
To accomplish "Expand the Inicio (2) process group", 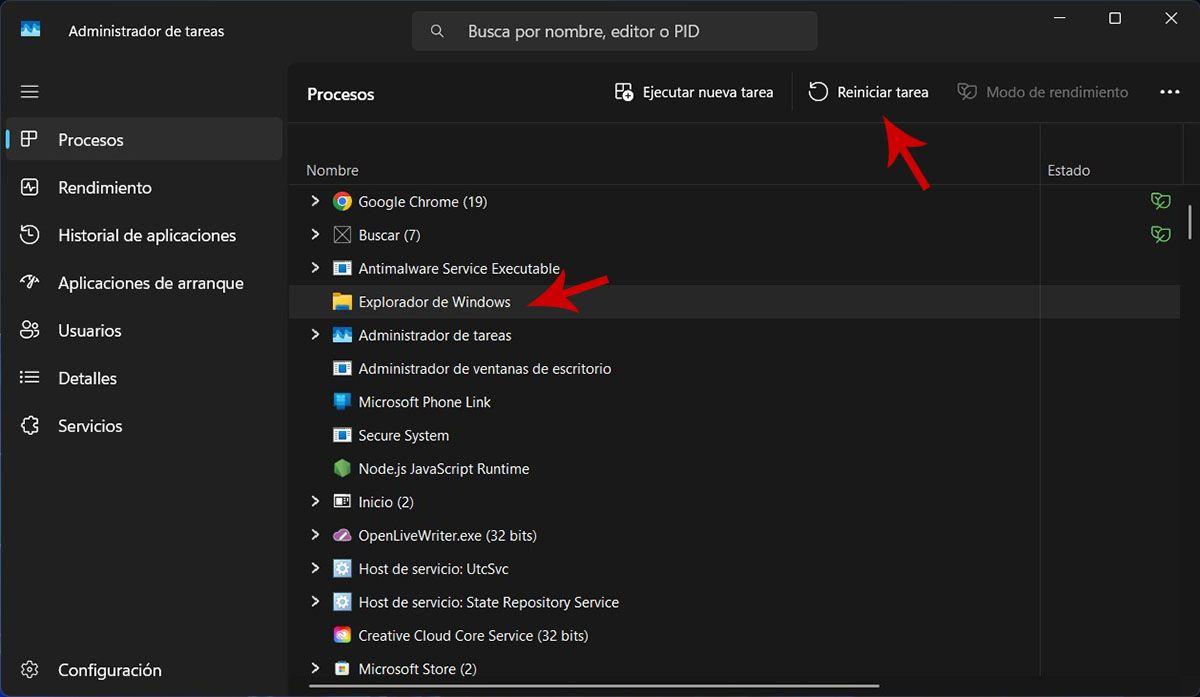I will pyautogui.click(x=315, y=502).
